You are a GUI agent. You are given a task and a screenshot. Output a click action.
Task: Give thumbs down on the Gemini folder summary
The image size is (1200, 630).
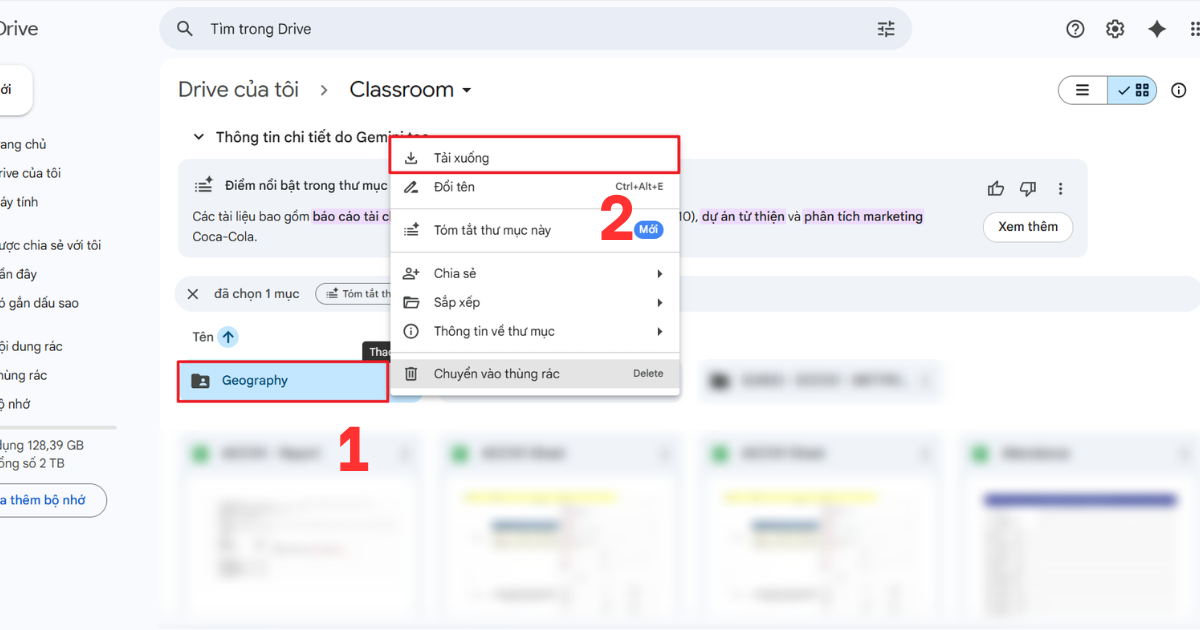click(x=1027, y=188)
